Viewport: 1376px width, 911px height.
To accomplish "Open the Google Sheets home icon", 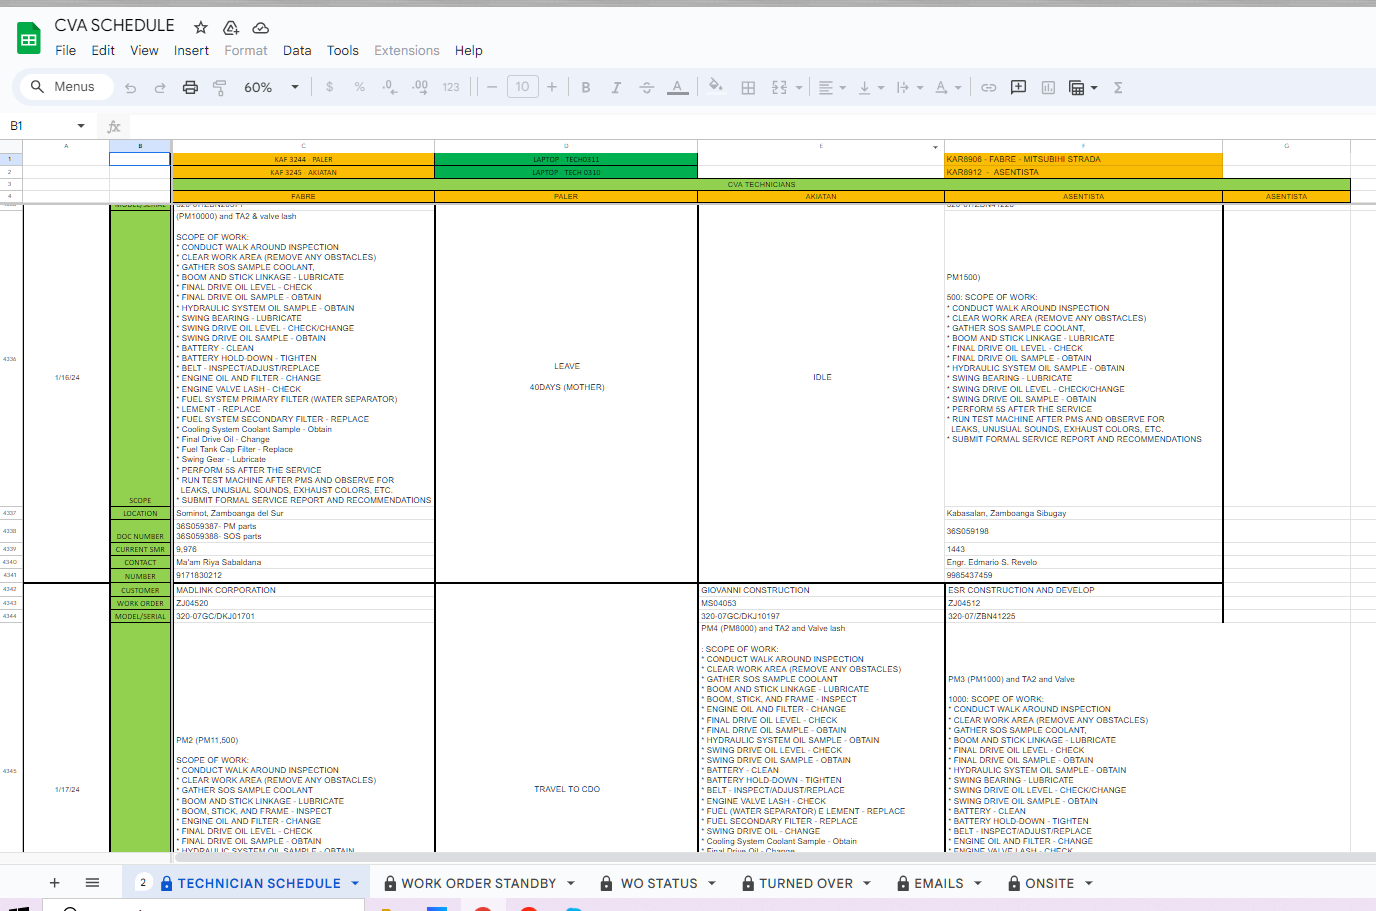I will 29,39.
